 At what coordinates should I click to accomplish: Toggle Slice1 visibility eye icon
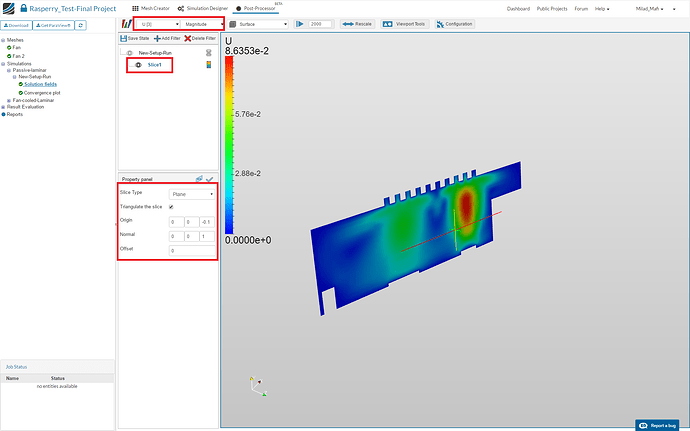138,65
